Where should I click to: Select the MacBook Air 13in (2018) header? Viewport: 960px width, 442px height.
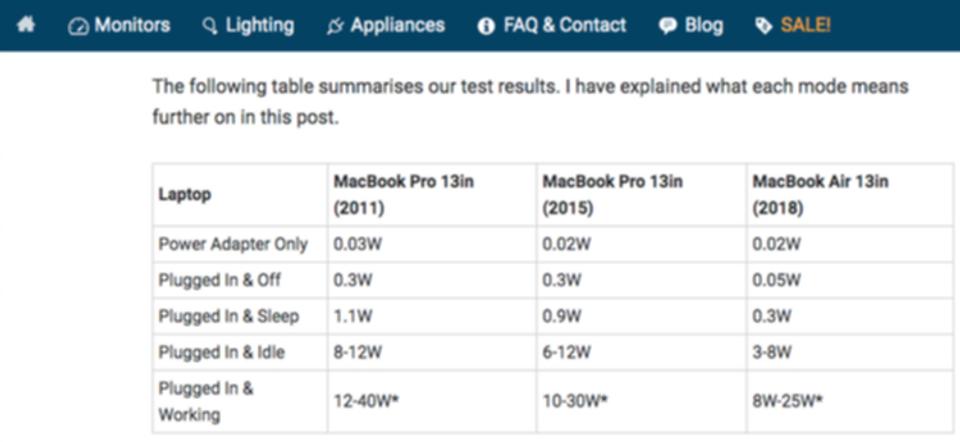click(820, 195)
